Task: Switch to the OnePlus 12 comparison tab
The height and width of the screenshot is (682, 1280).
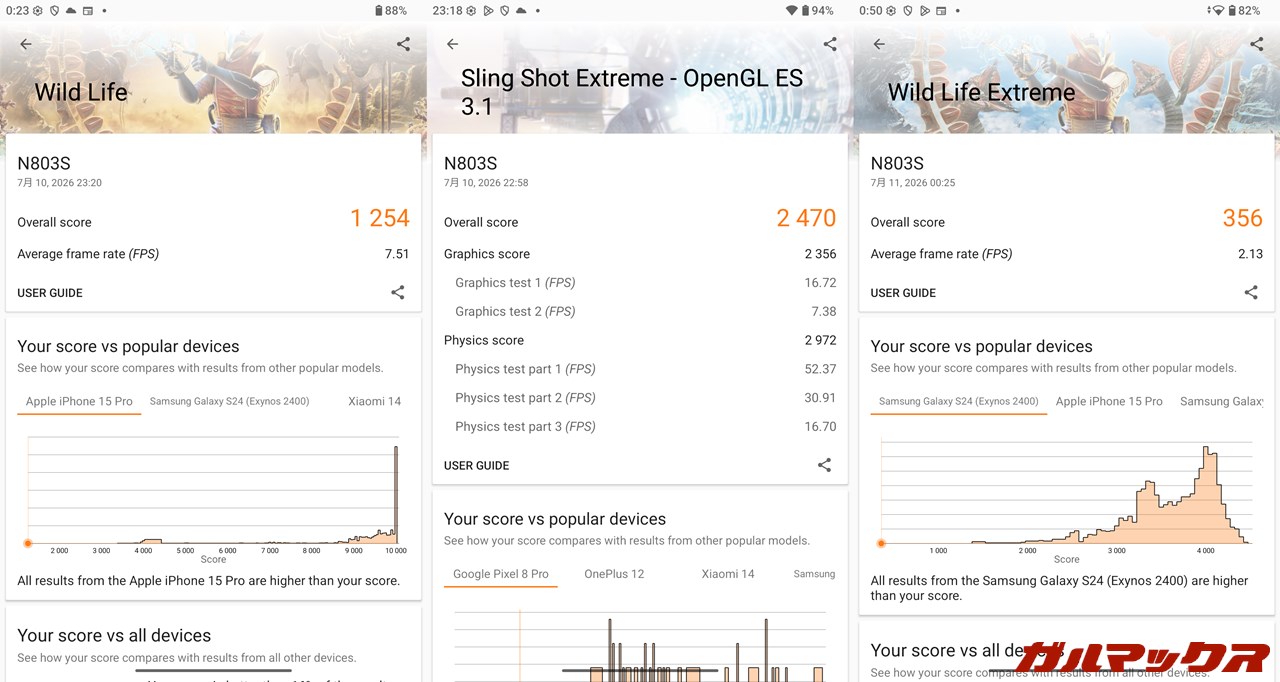Action: 614,574
